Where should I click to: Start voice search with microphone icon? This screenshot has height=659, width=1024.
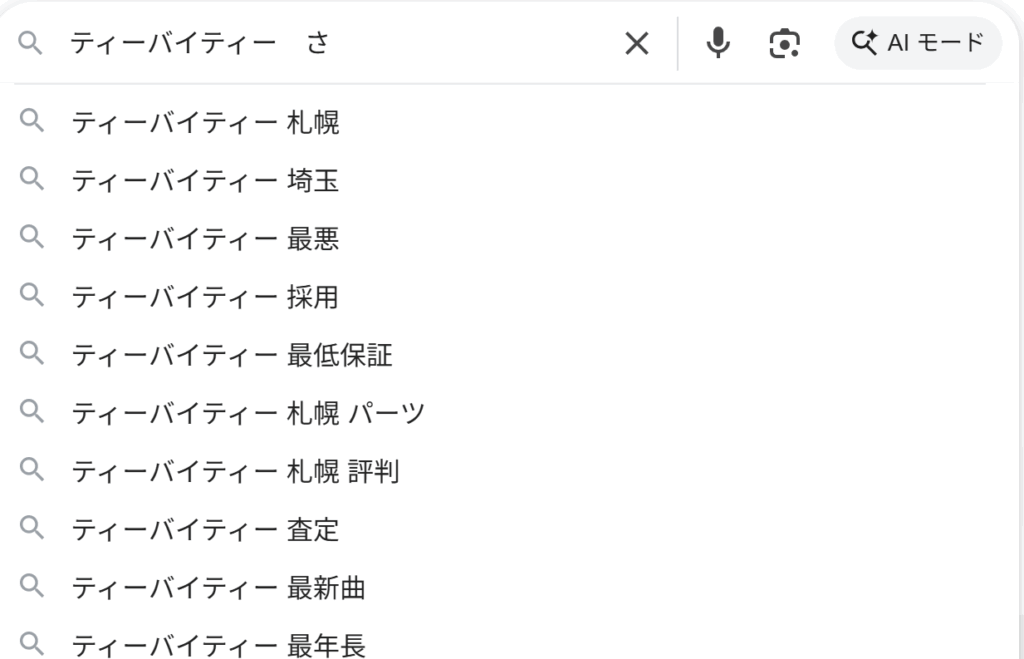pos(718,43)
